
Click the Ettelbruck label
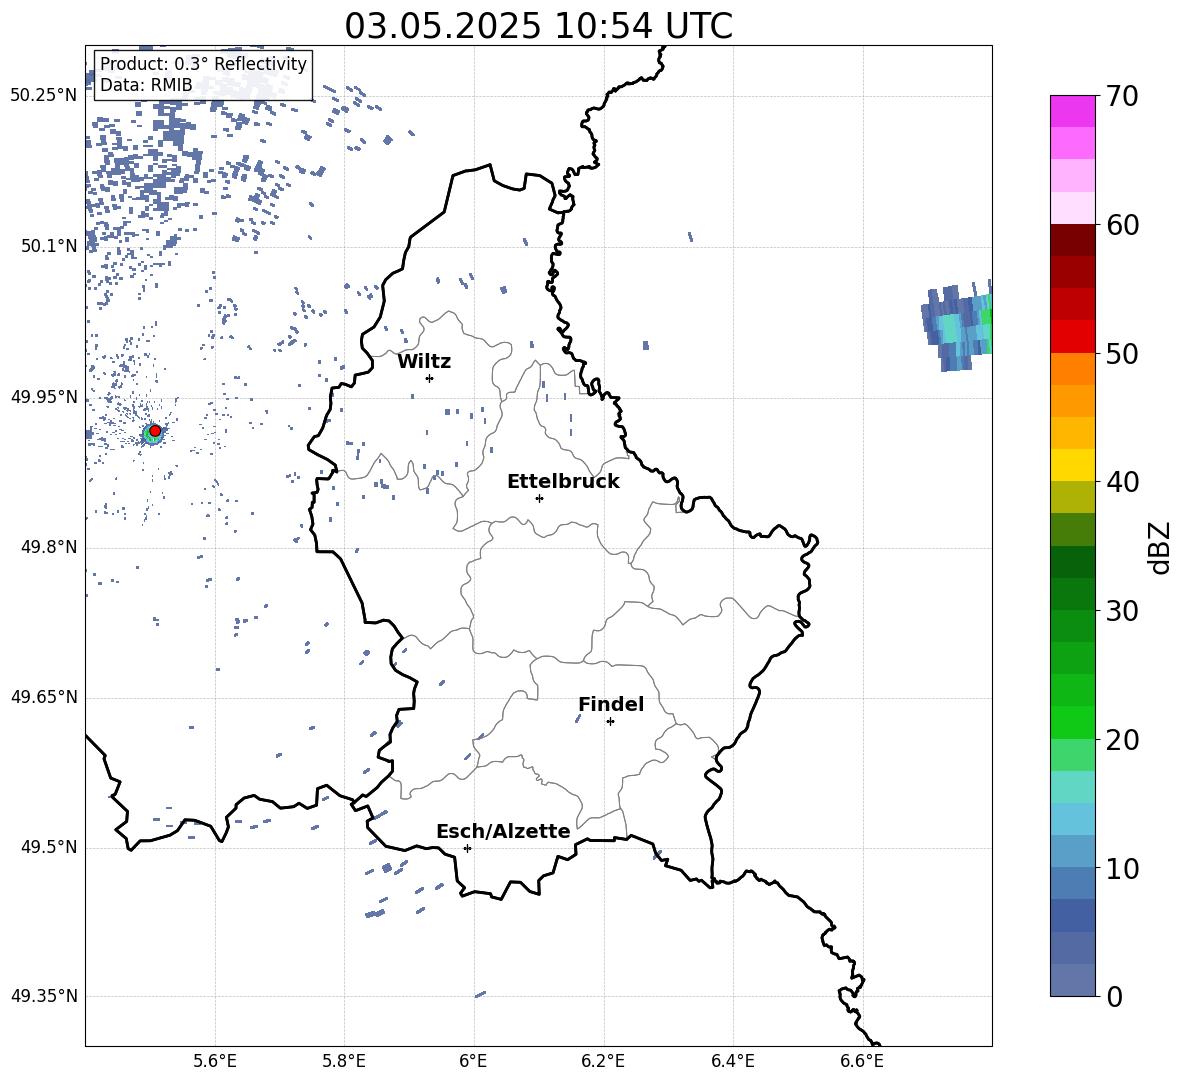(563, 482)
